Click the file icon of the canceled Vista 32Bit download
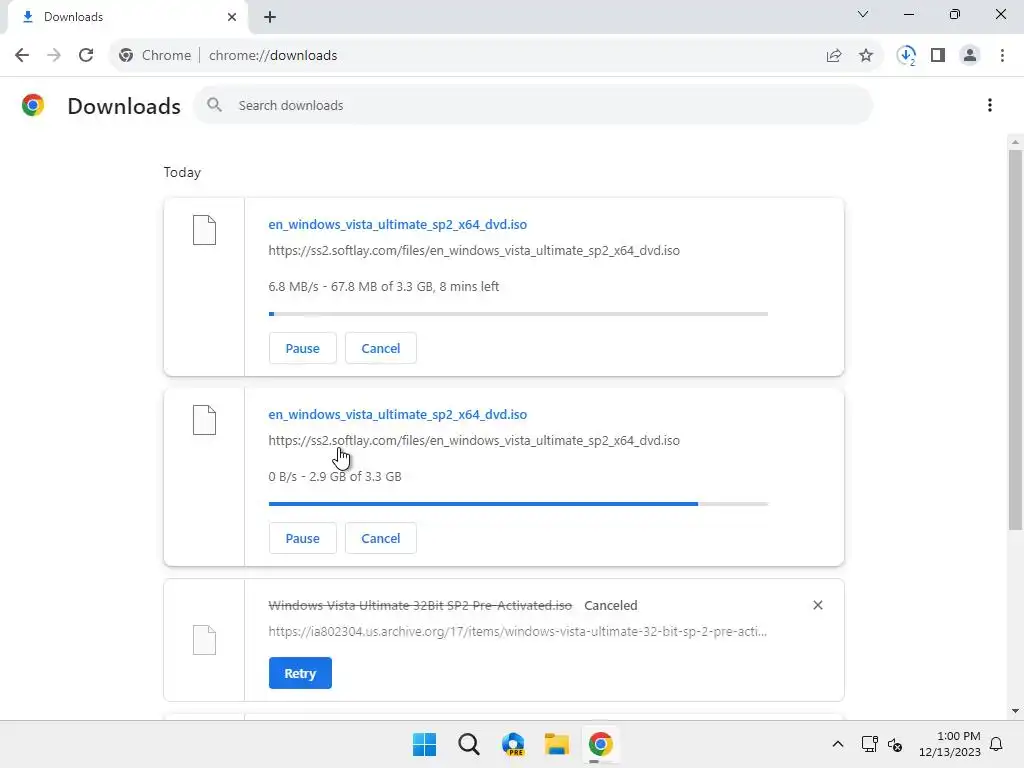The height and width of the screenshot is (768, 1024). click(204, 640)
